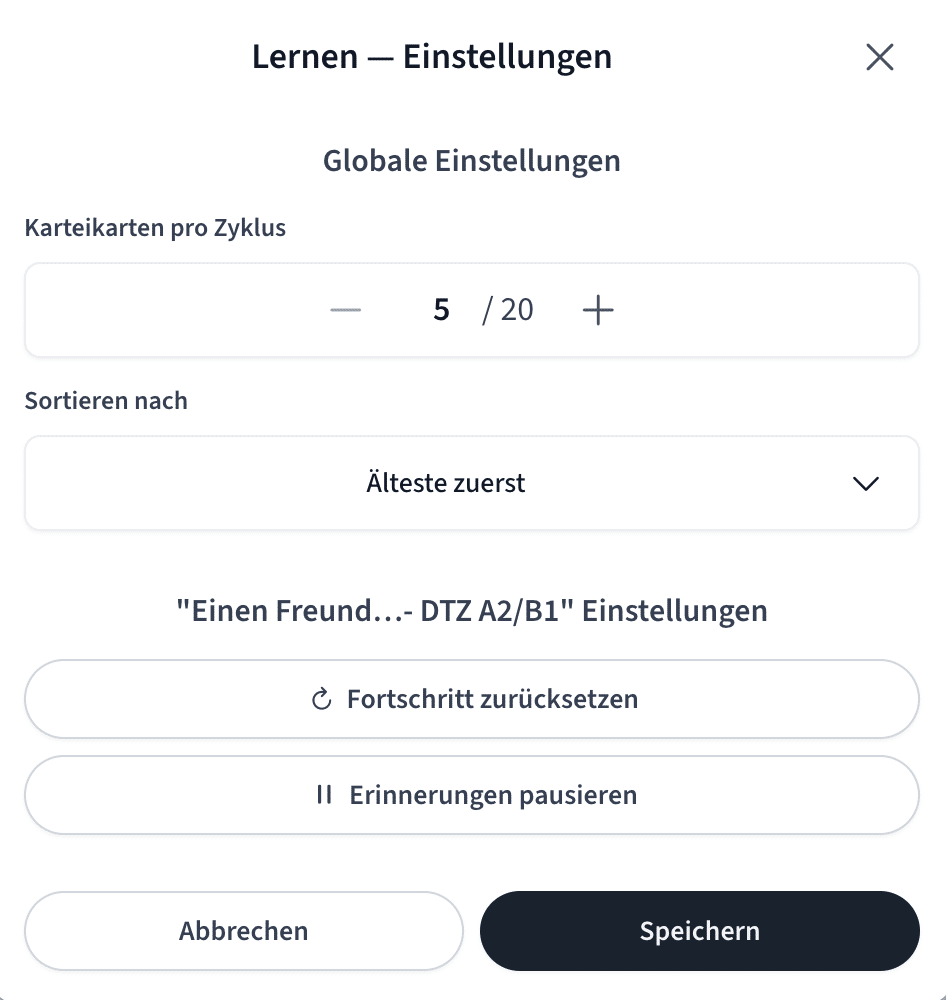This screenshot has height=1000, width=946.
Task: Cancel with the Abbrechen button
Action: (x=244, y=931)
